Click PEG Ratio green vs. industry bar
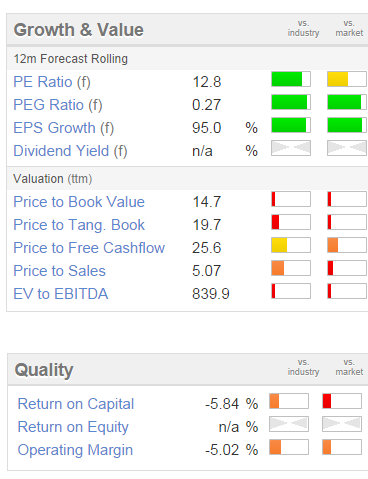Viewport: 368px width, 479px height. (x=291, y=102)
